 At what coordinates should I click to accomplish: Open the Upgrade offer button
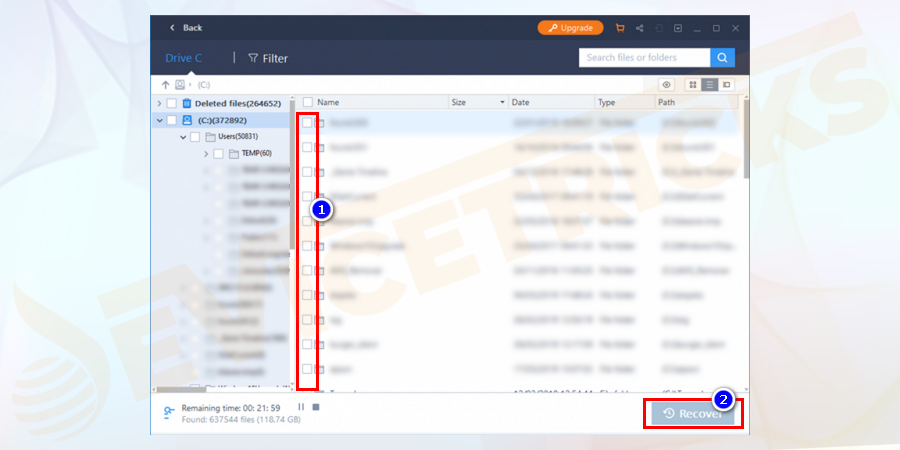(570, 28)
